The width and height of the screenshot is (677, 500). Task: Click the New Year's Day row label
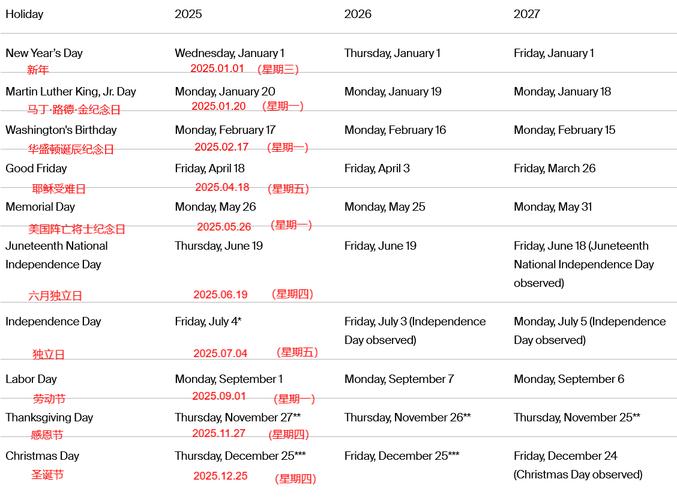click(x=46, y=53)
